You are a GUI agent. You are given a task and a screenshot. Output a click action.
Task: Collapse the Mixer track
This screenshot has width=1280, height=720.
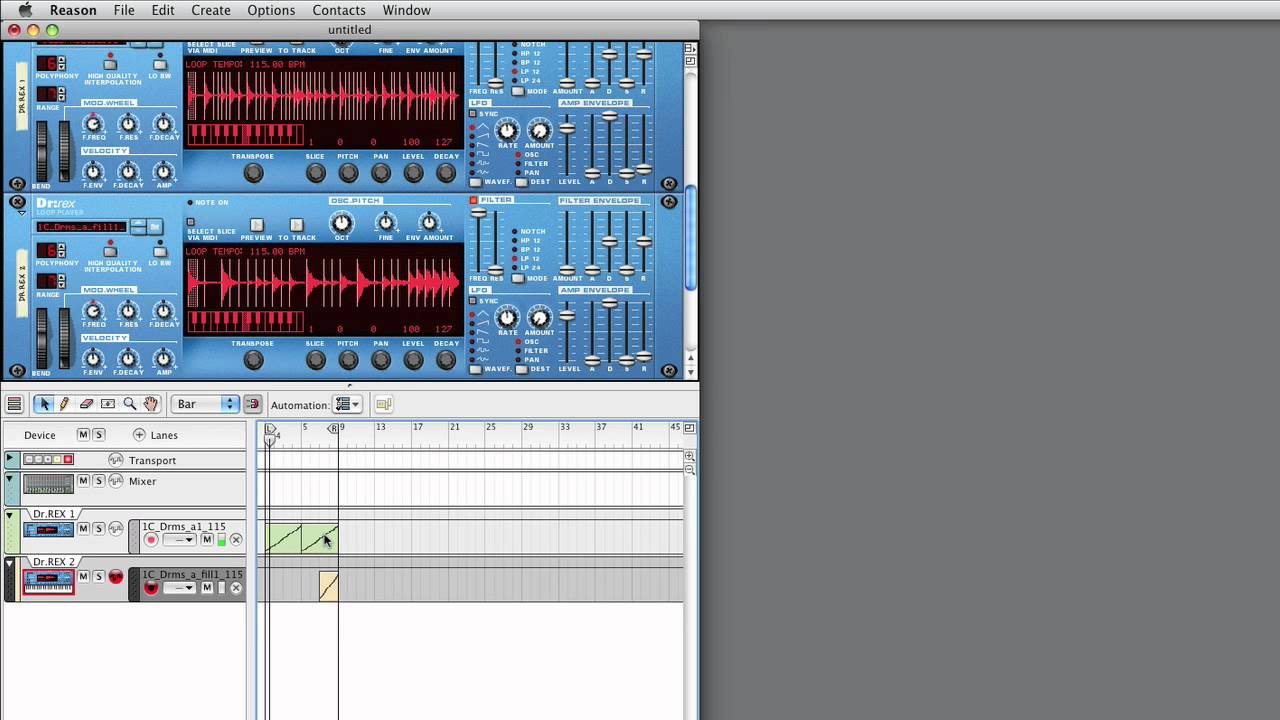tap(10, 481)
